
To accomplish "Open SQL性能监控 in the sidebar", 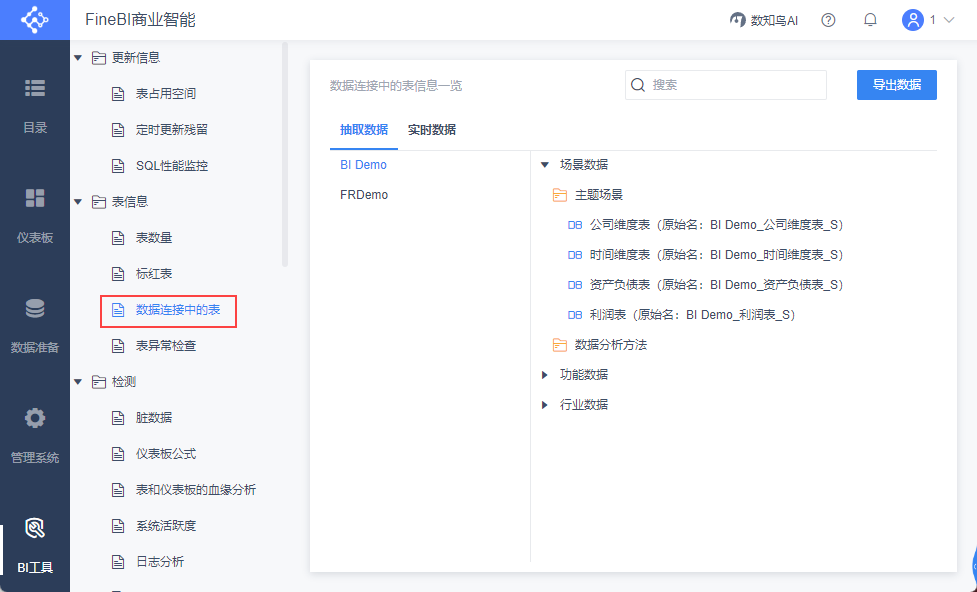I will tap(172, 166).
